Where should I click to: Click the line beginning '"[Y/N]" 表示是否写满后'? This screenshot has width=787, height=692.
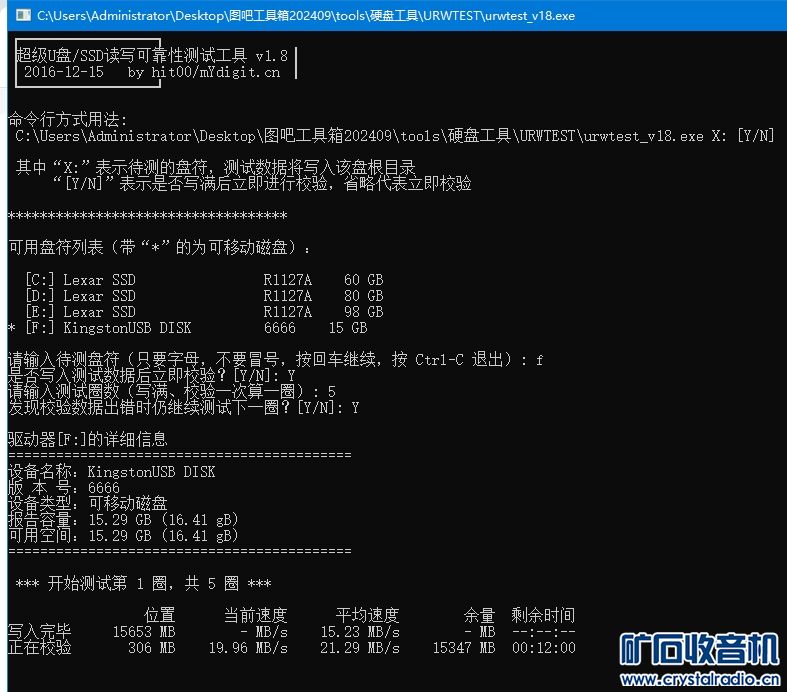click(x=263, y=184)
